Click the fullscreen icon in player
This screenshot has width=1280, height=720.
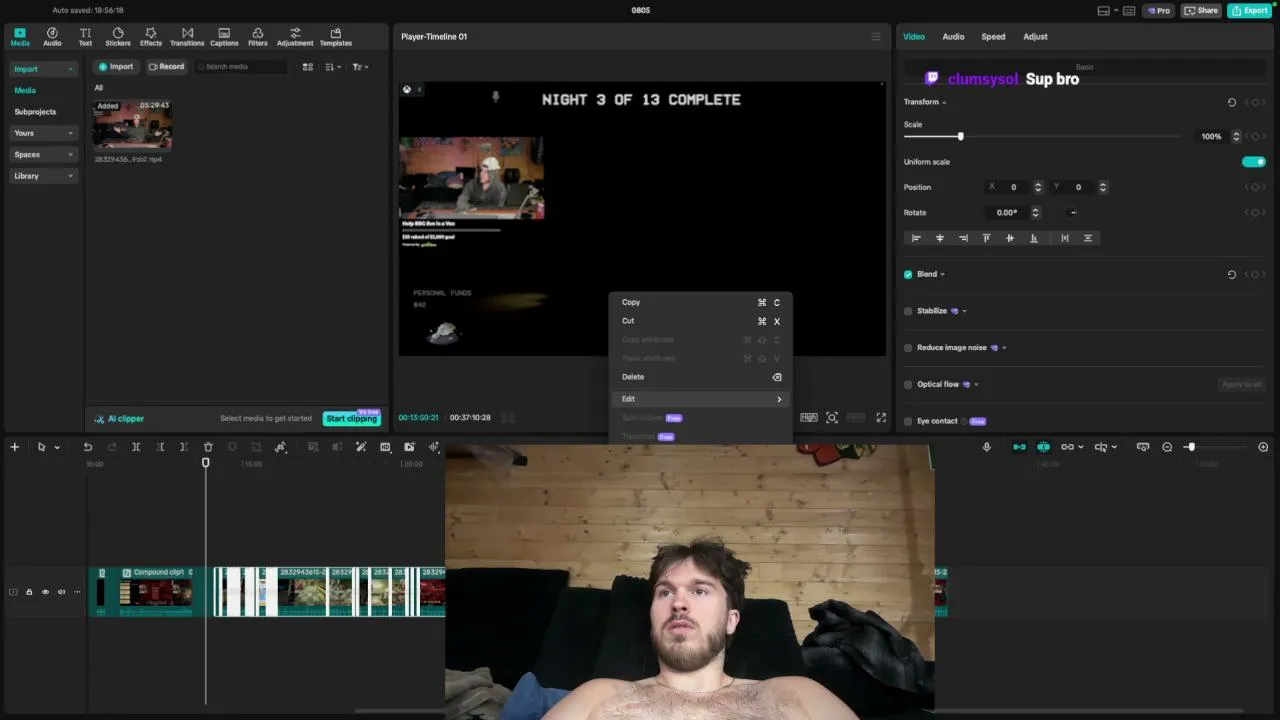pos(881,417)
